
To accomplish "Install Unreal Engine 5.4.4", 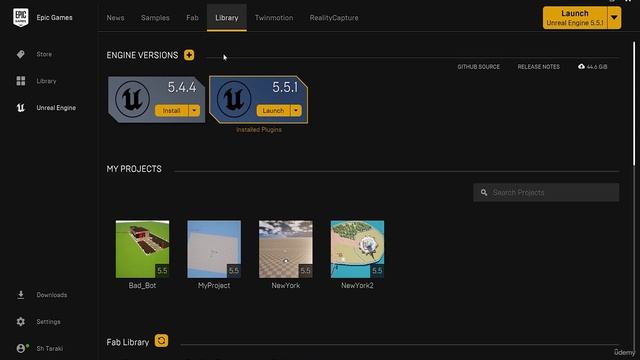I will (x=171, y=111).
